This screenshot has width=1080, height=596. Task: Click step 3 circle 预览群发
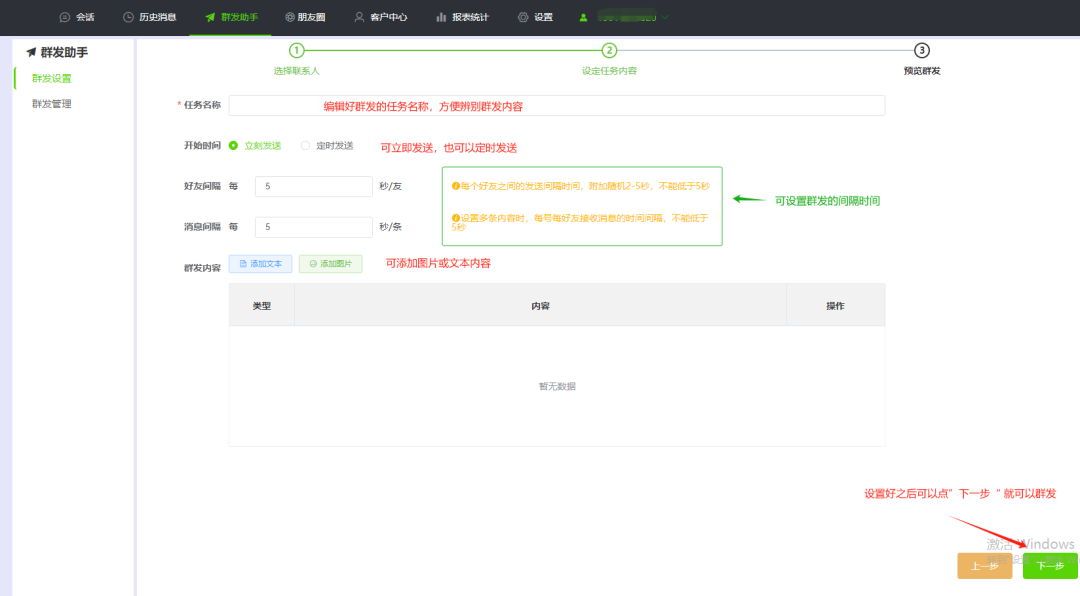coord(922,50)
